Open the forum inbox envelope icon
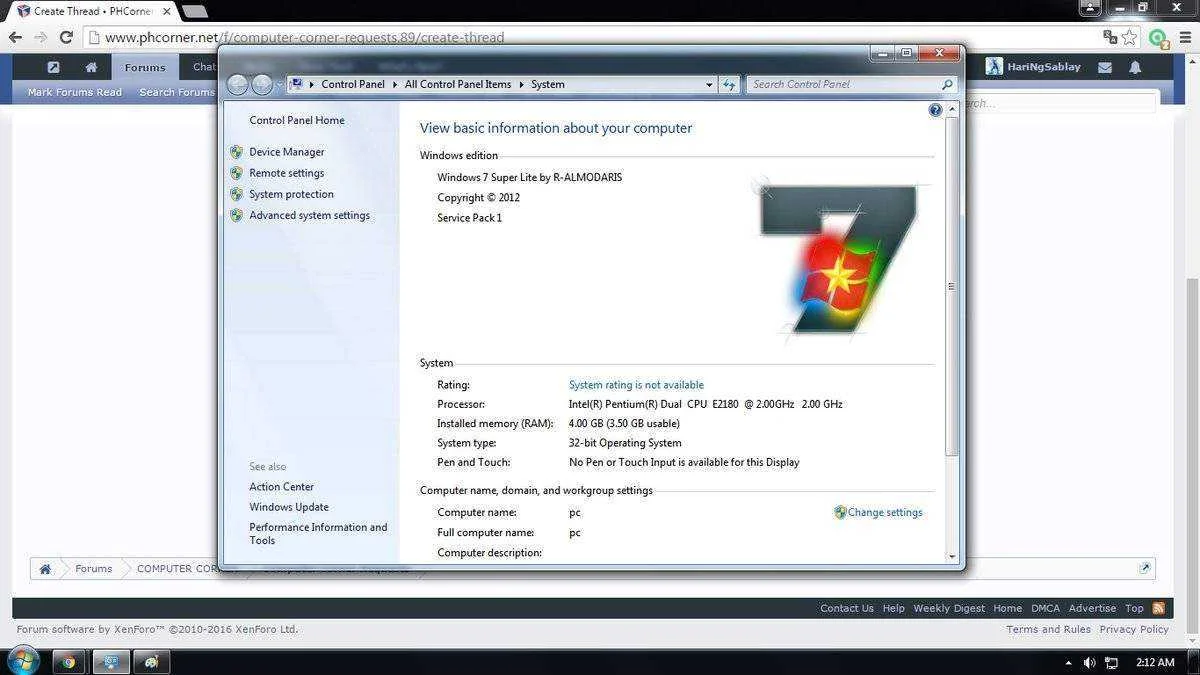This screenshot has width=1200, height=675. (1105, 67)
